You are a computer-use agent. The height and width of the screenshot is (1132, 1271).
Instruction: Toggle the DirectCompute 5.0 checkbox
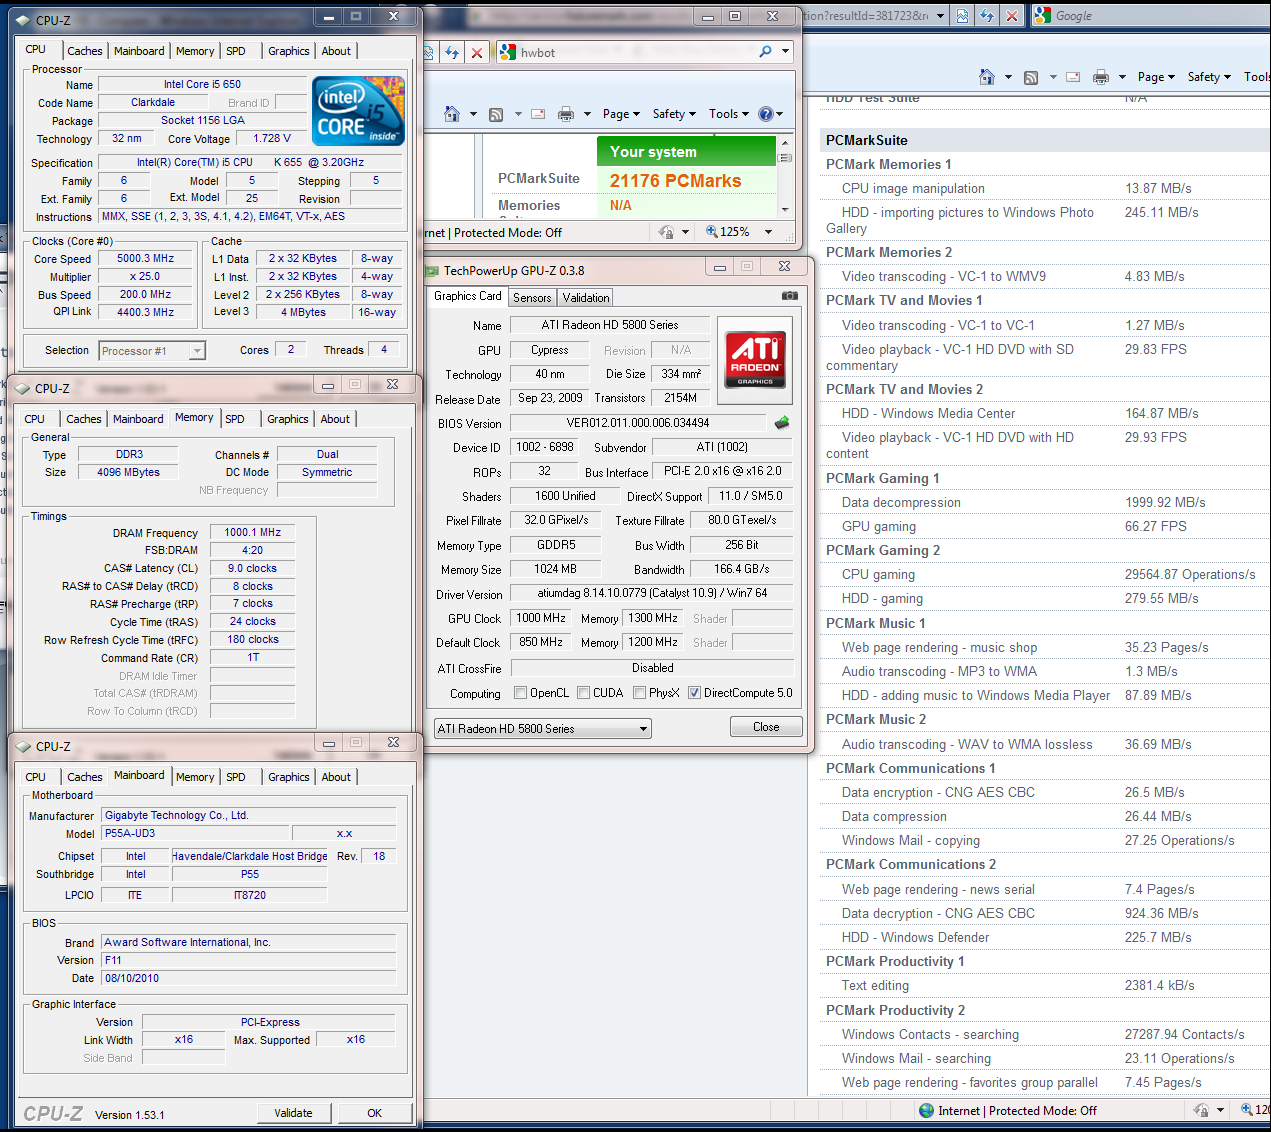[x=694, y=693]
